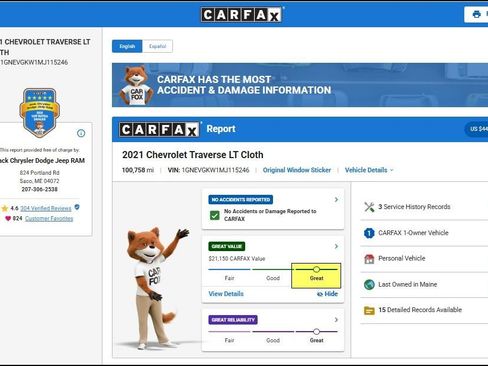Click 15 Detailed Records Available text

420,310
